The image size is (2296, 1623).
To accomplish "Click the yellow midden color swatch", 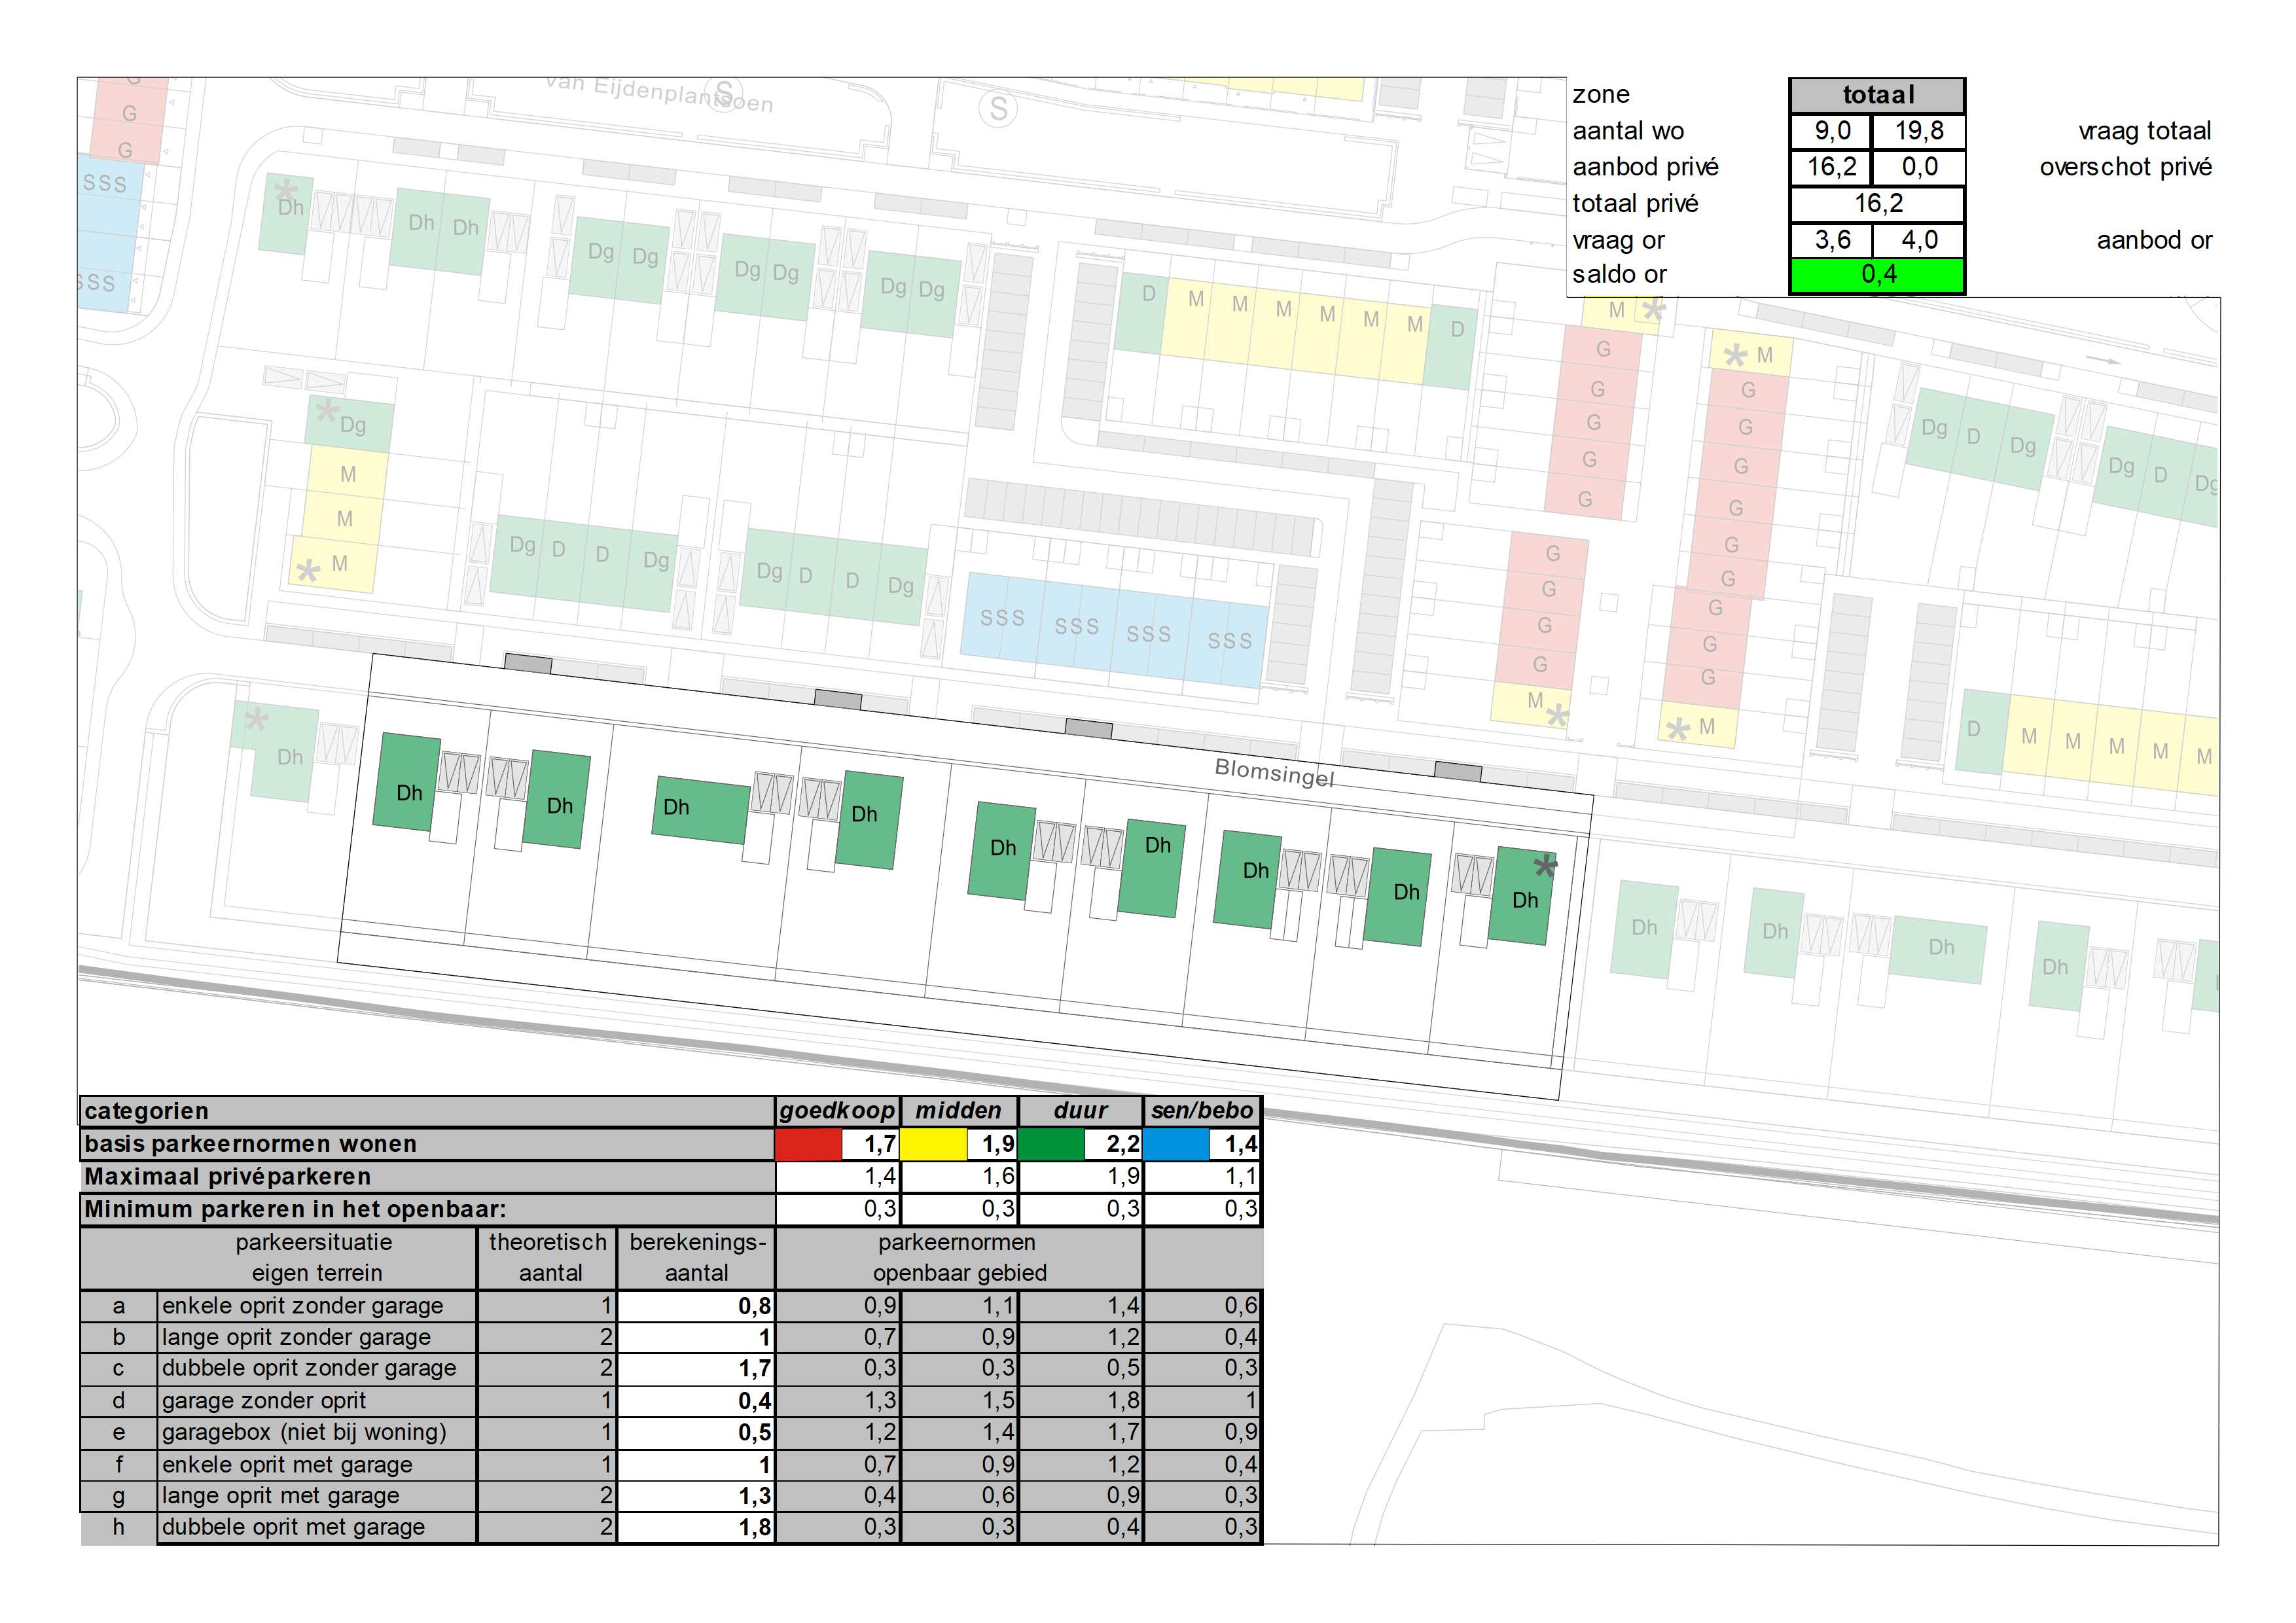I will 933,1143.
